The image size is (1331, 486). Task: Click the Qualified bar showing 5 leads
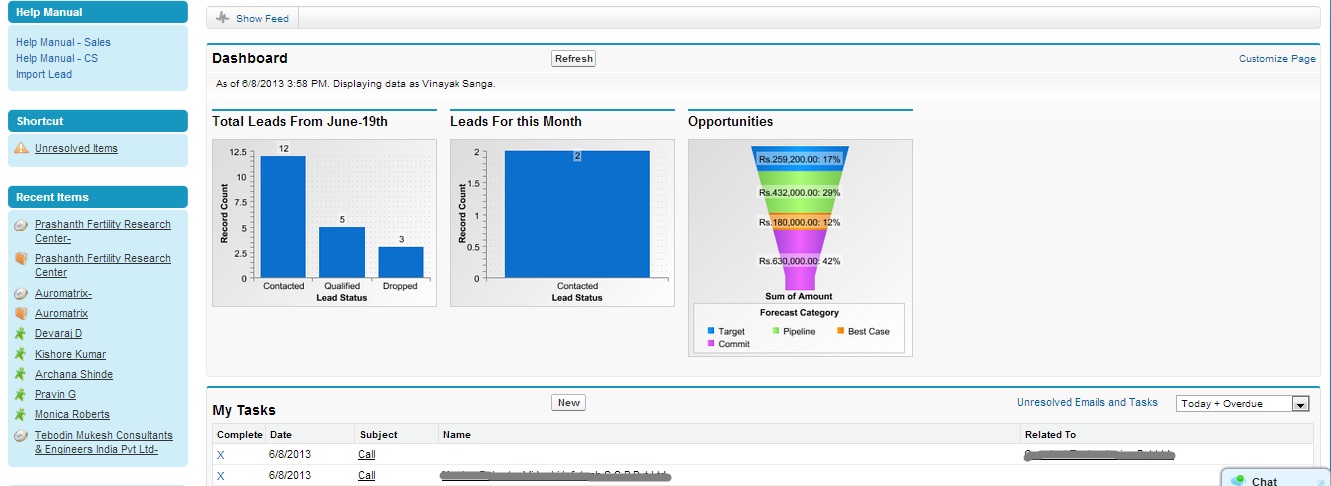(342, 252)
